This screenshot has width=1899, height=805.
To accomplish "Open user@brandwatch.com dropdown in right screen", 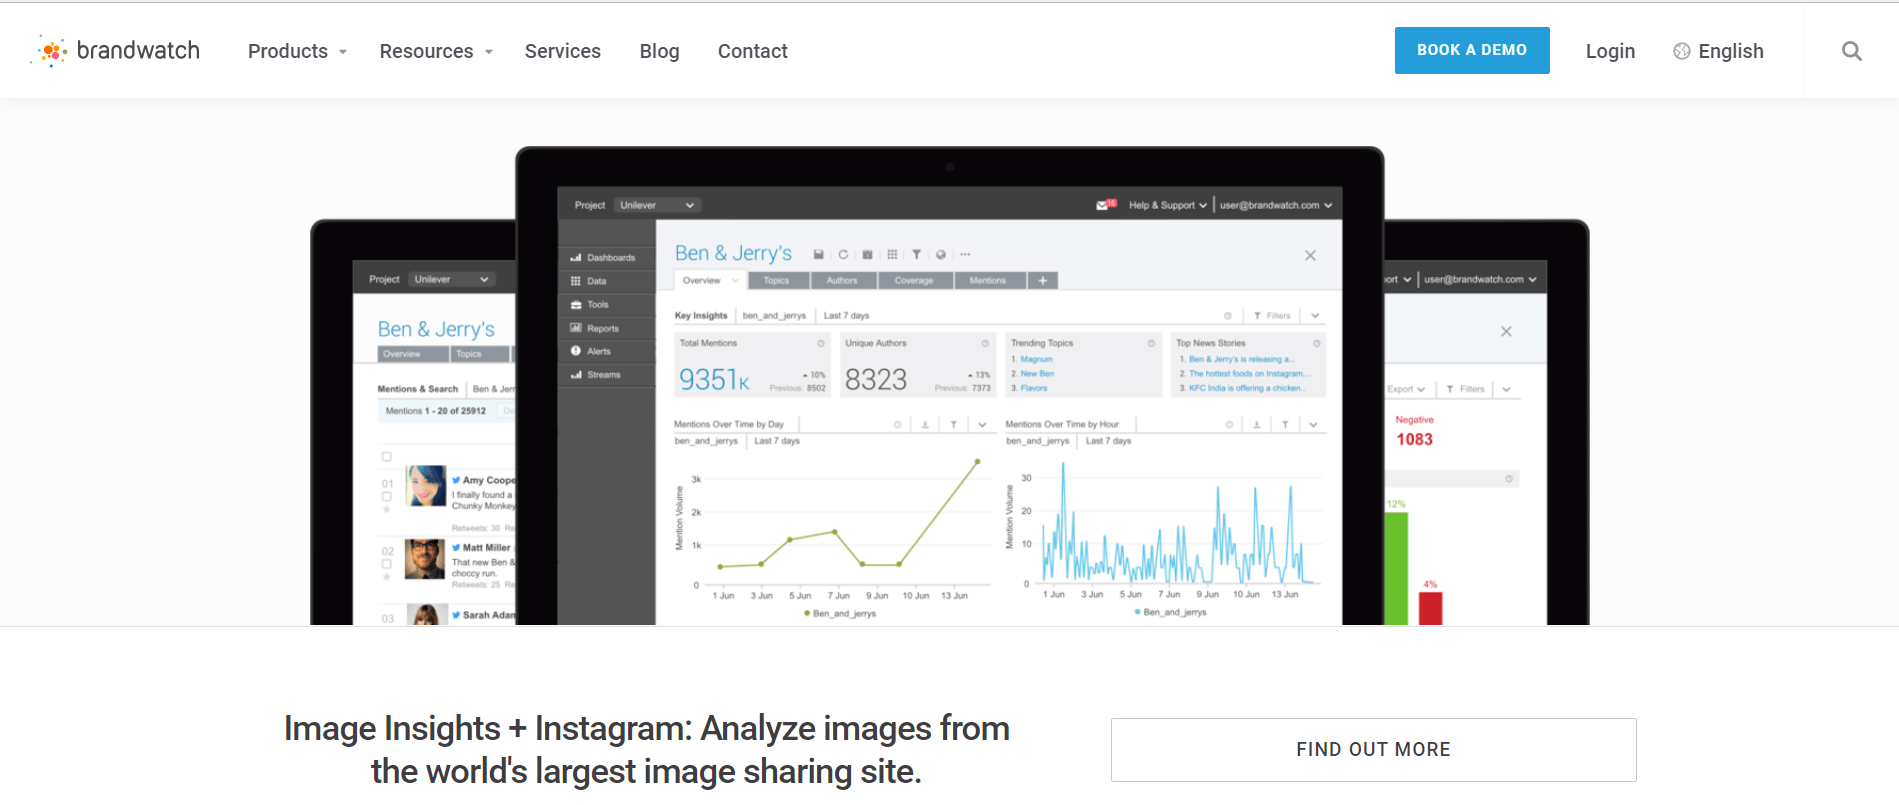I will (x=1480, y=280).
